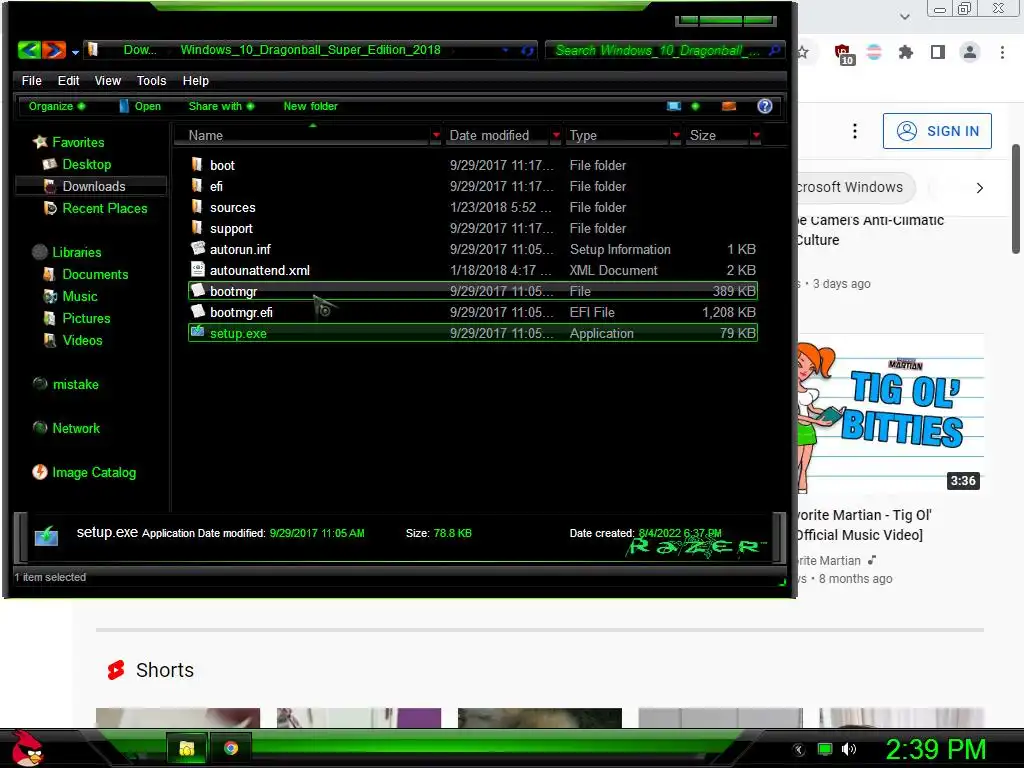Screen dimensions: 1024x768
Task: Expand address bar history dropdown
Action: [505, 50]
